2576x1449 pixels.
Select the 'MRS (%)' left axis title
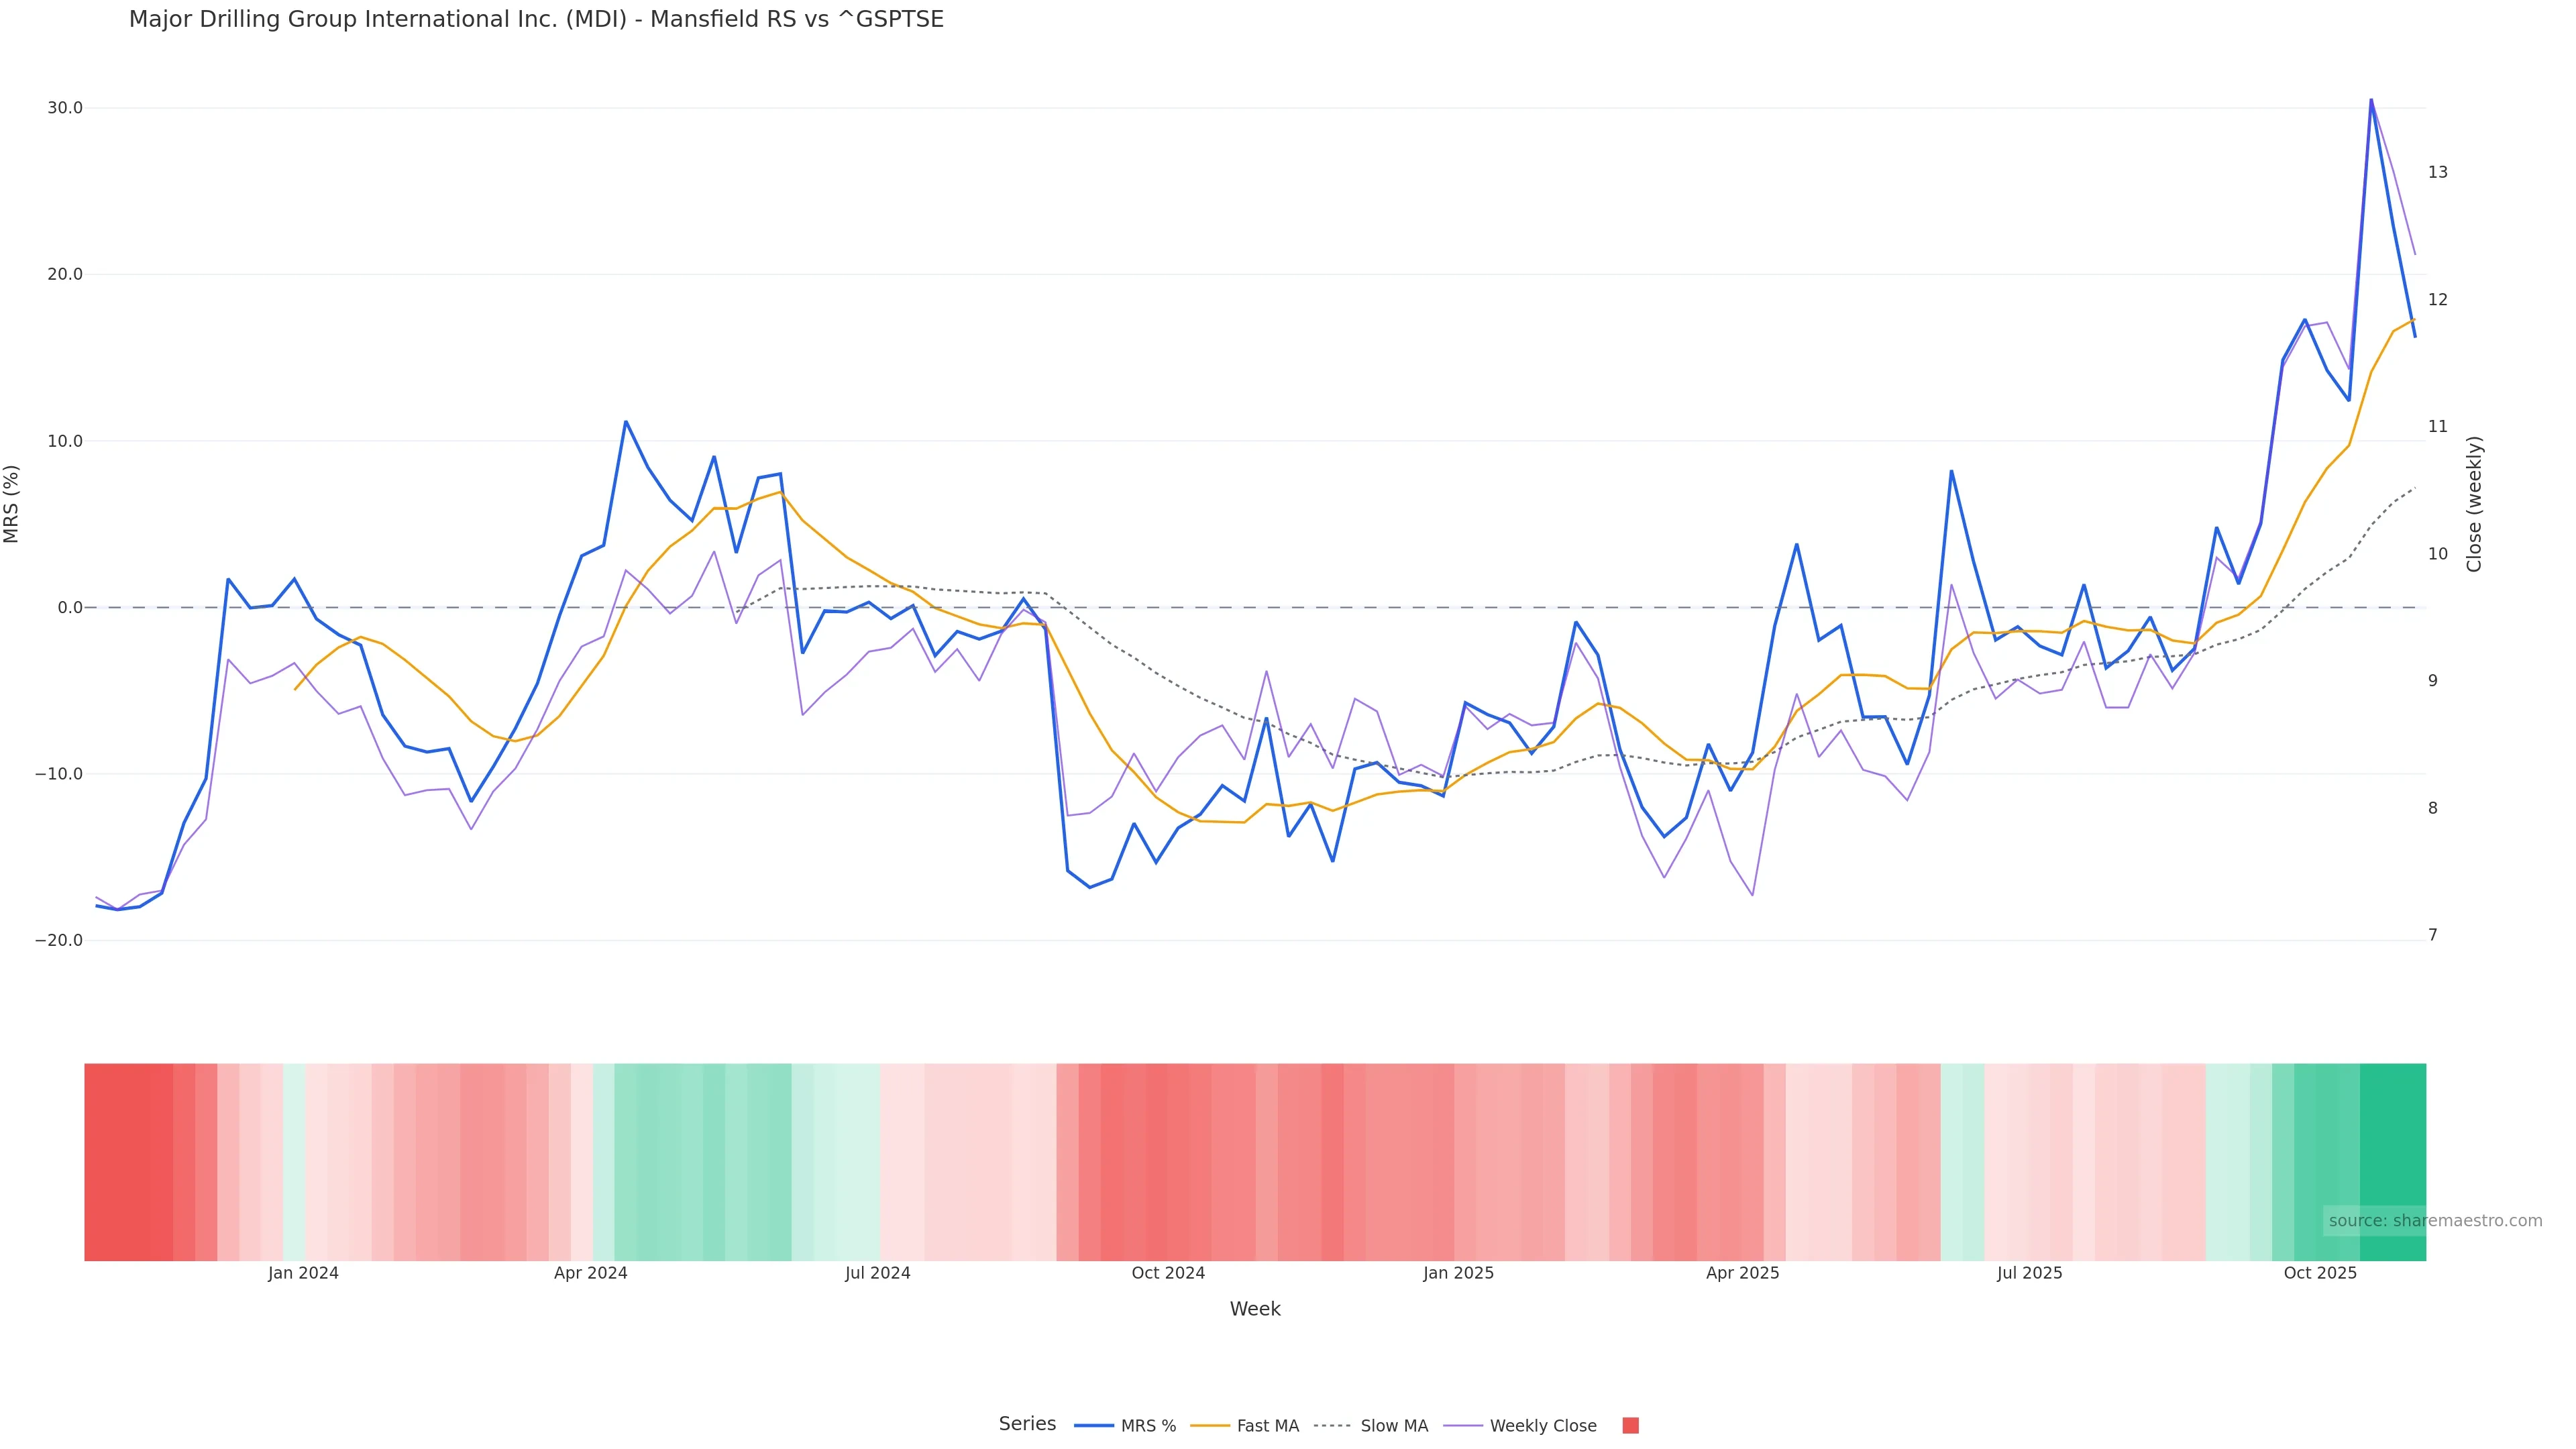tap(12, 504)
